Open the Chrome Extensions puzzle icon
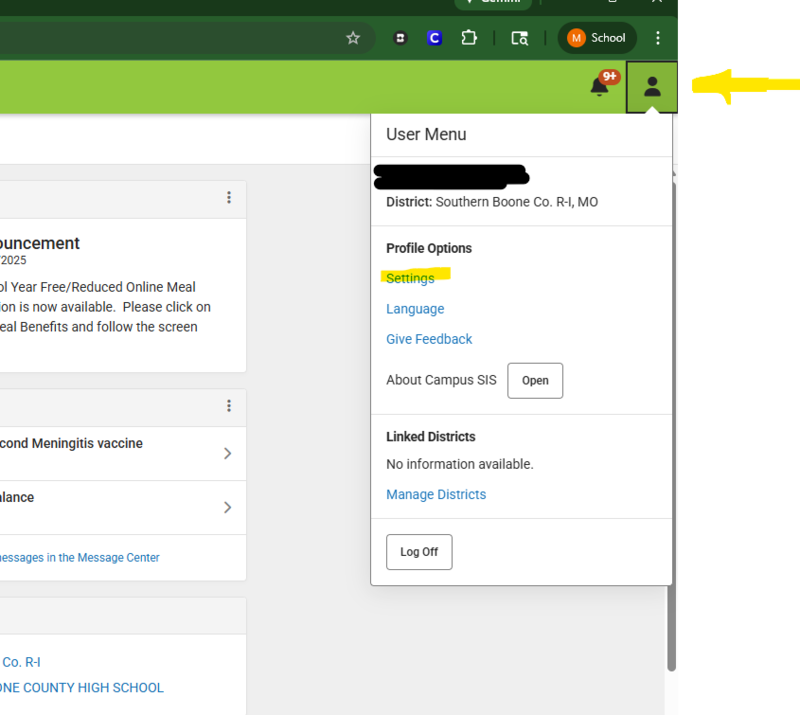Viewport: 800px width, 715px height. pos(469,38)
